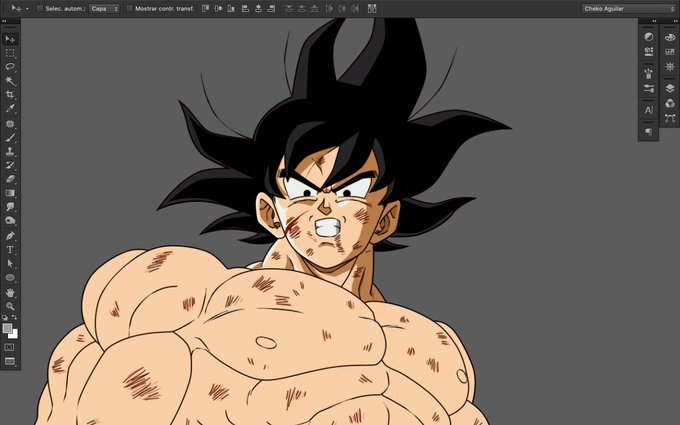Align horizontal centers of layers

tap(258, 8)
